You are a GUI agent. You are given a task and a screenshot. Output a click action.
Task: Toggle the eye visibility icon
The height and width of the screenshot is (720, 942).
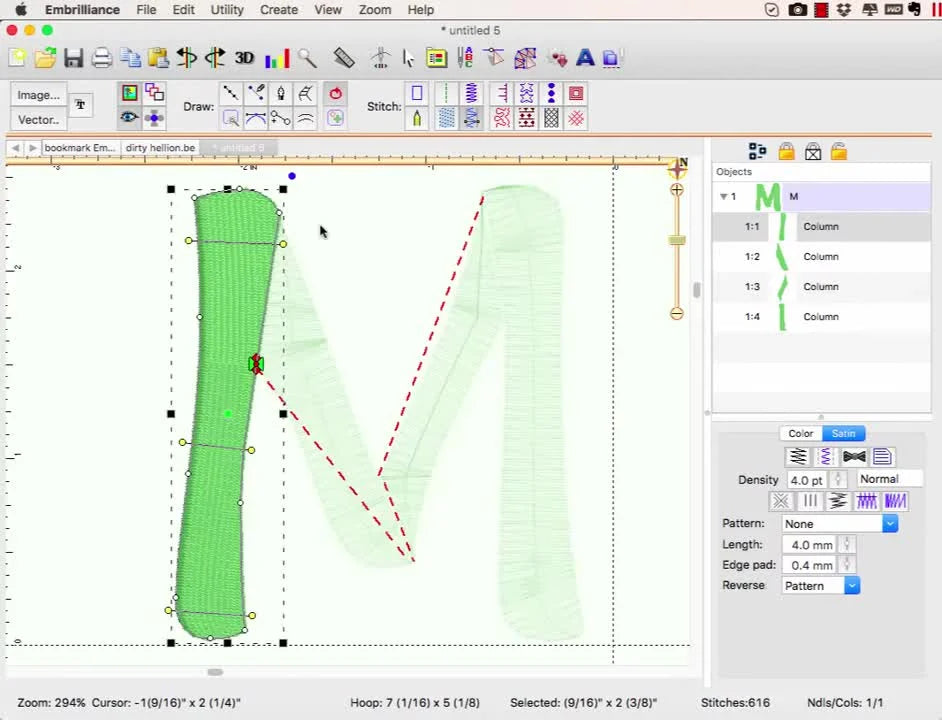pos(129,117)
